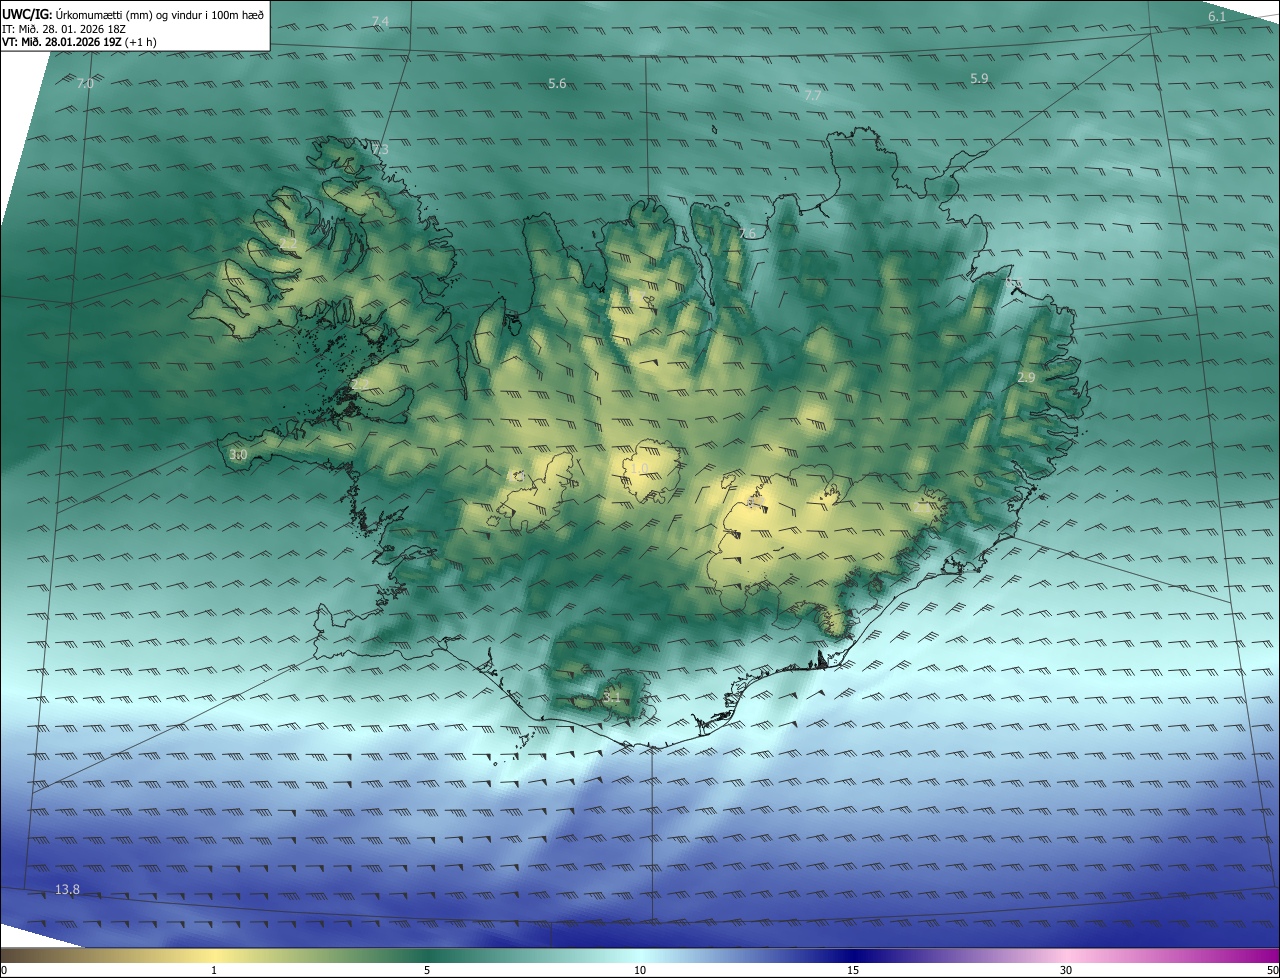Viewport: 1280px width, 978px height.
Task: Click the 7.0 value label on the map
Action: click(x=85, y=83)
